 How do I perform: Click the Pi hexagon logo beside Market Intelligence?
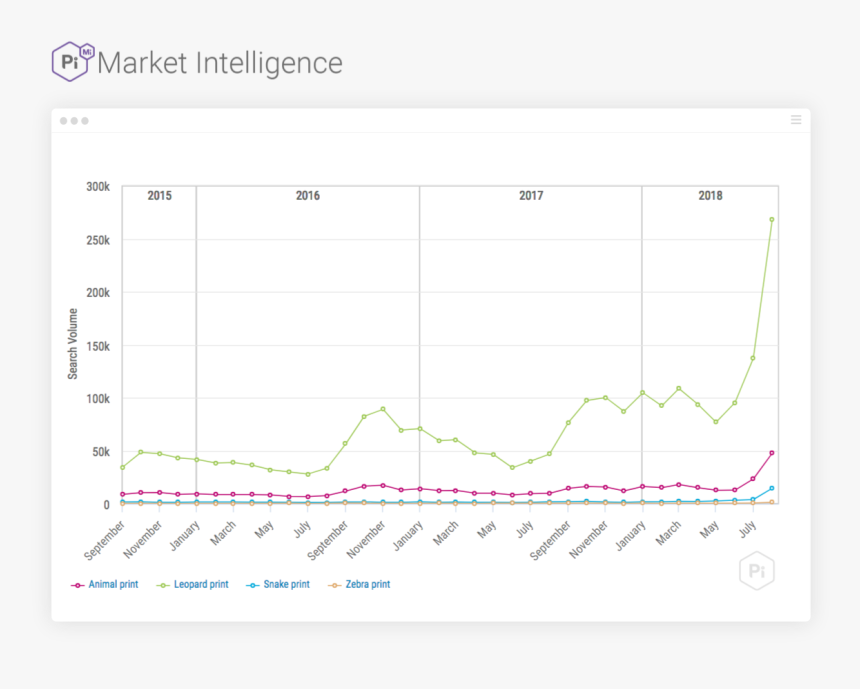(72, 61)
